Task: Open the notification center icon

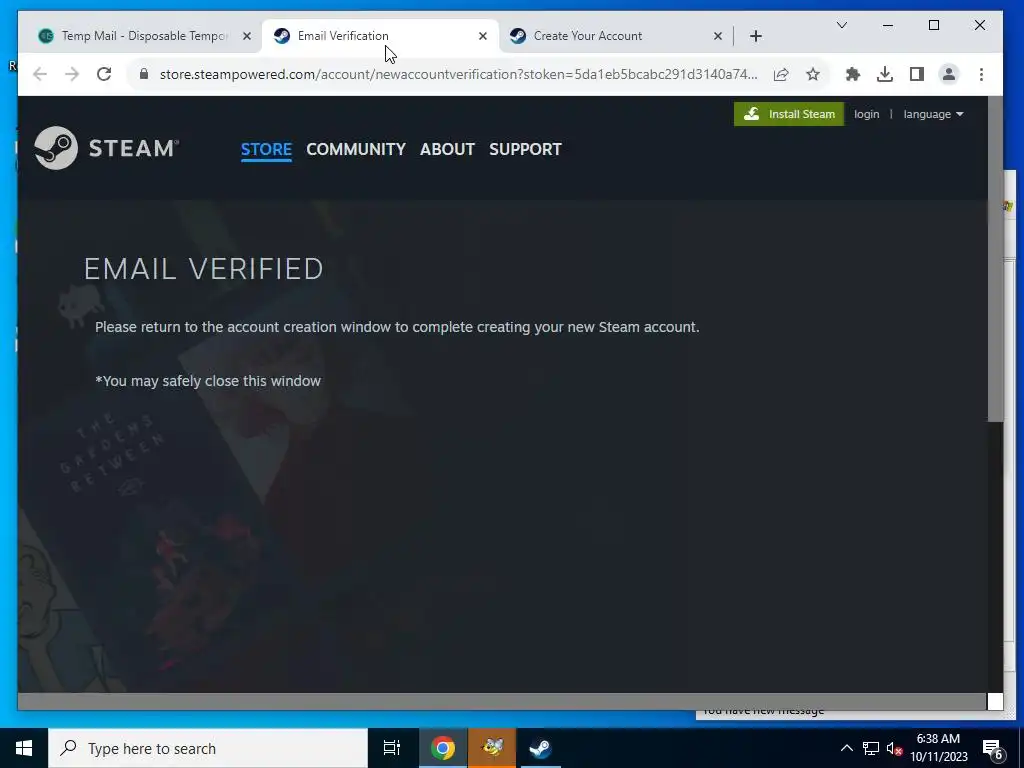Action: coord(993,749)
